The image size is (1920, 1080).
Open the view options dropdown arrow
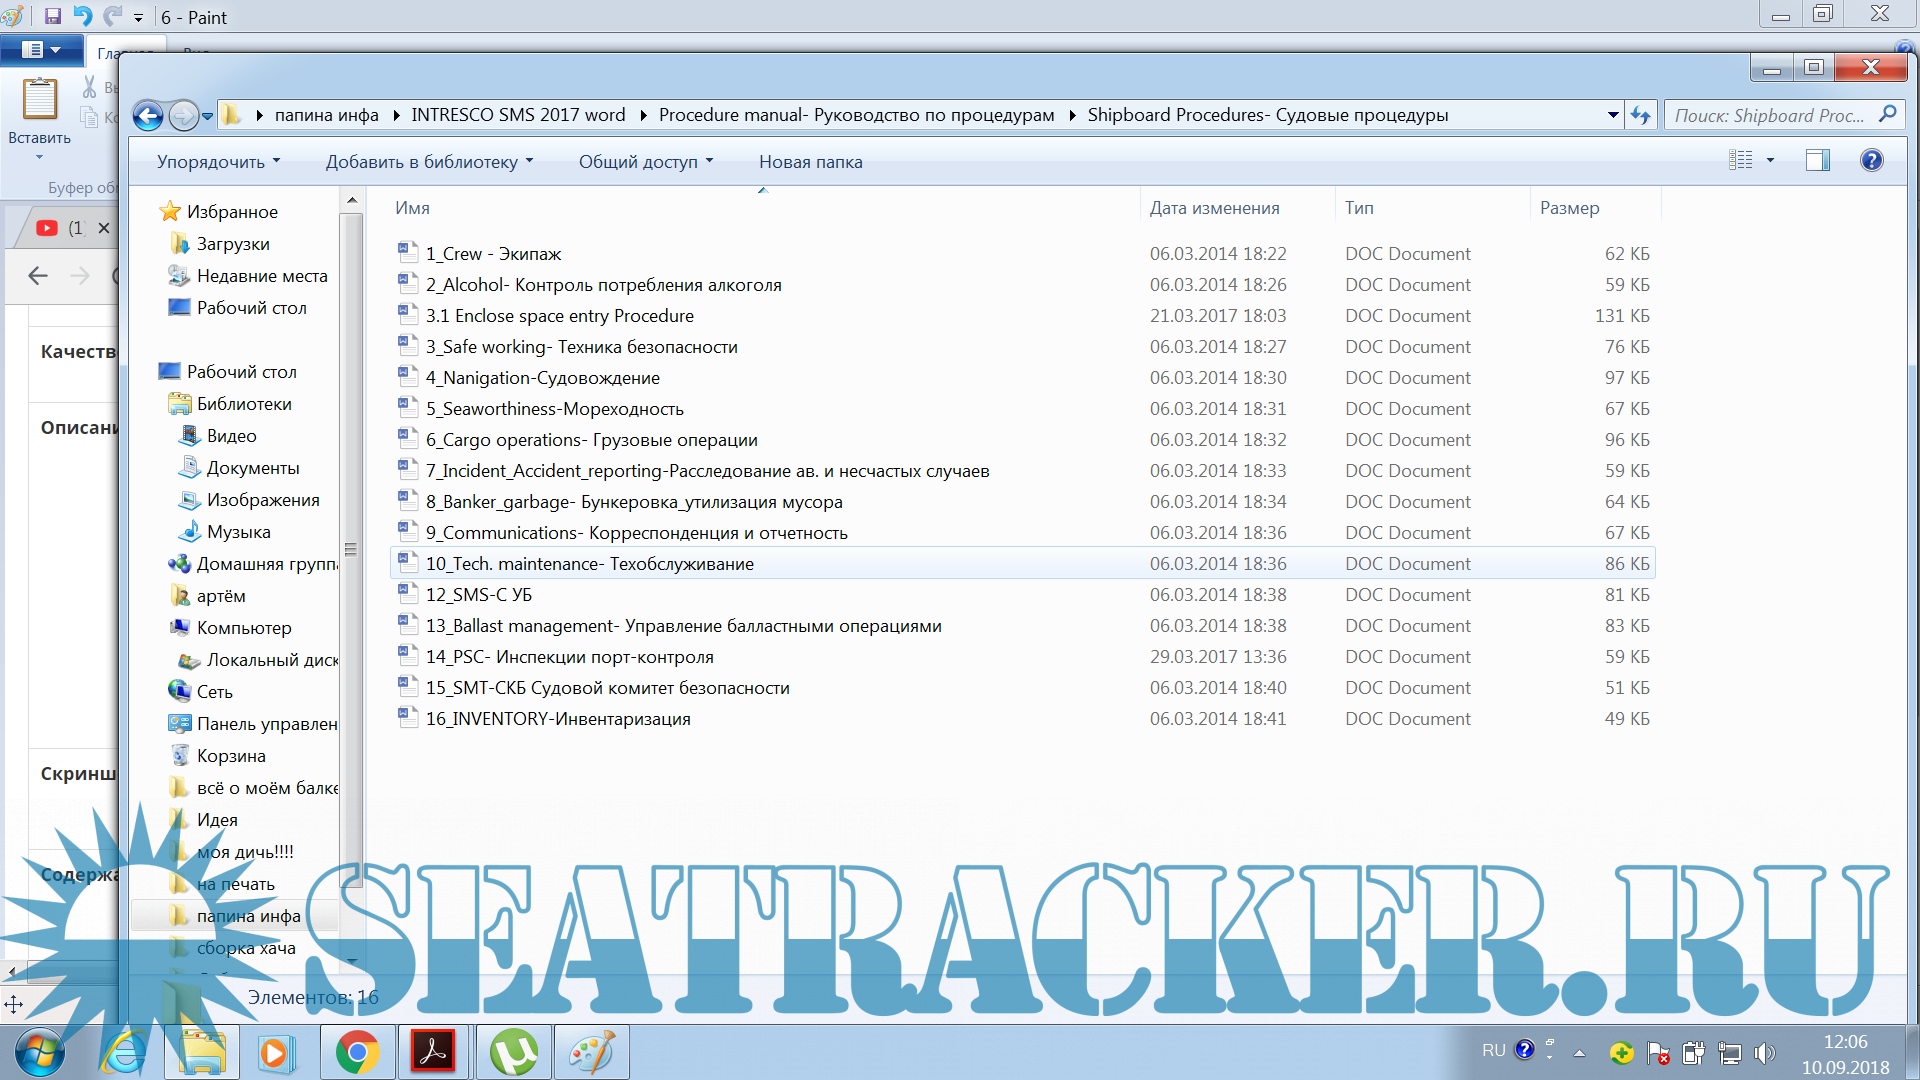1770,160
